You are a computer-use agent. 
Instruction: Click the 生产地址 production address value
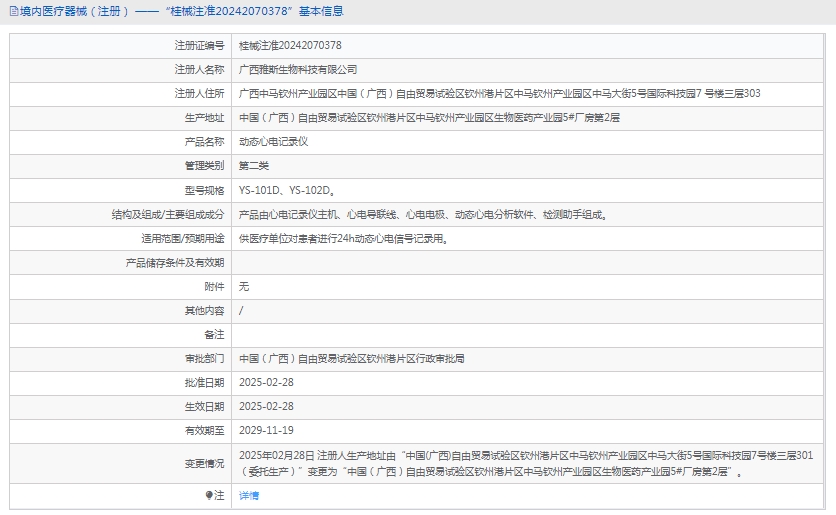[x=430, y=117]
